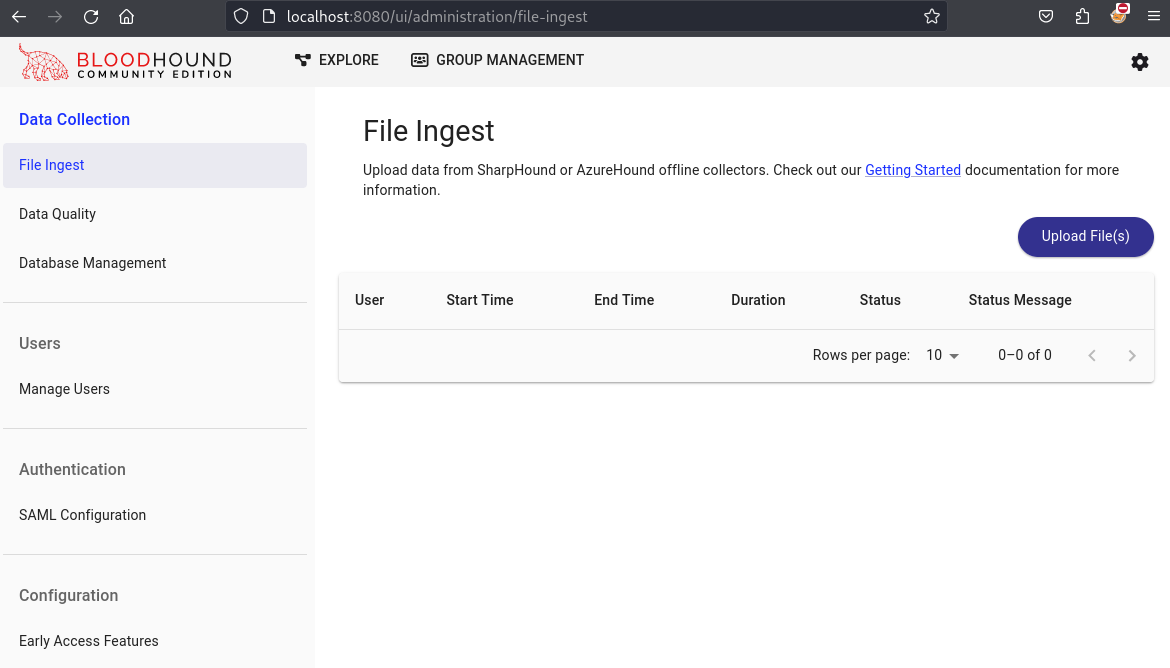Click the browser address bar URL
Screen dimensions: 1170x668
437,16
